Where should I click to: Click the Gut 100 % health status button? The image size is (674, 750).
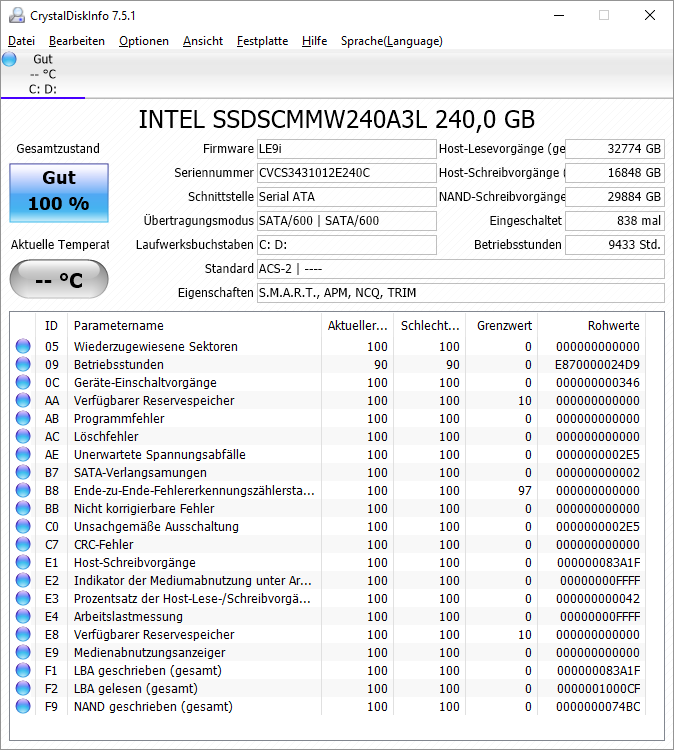click(59, 193)
